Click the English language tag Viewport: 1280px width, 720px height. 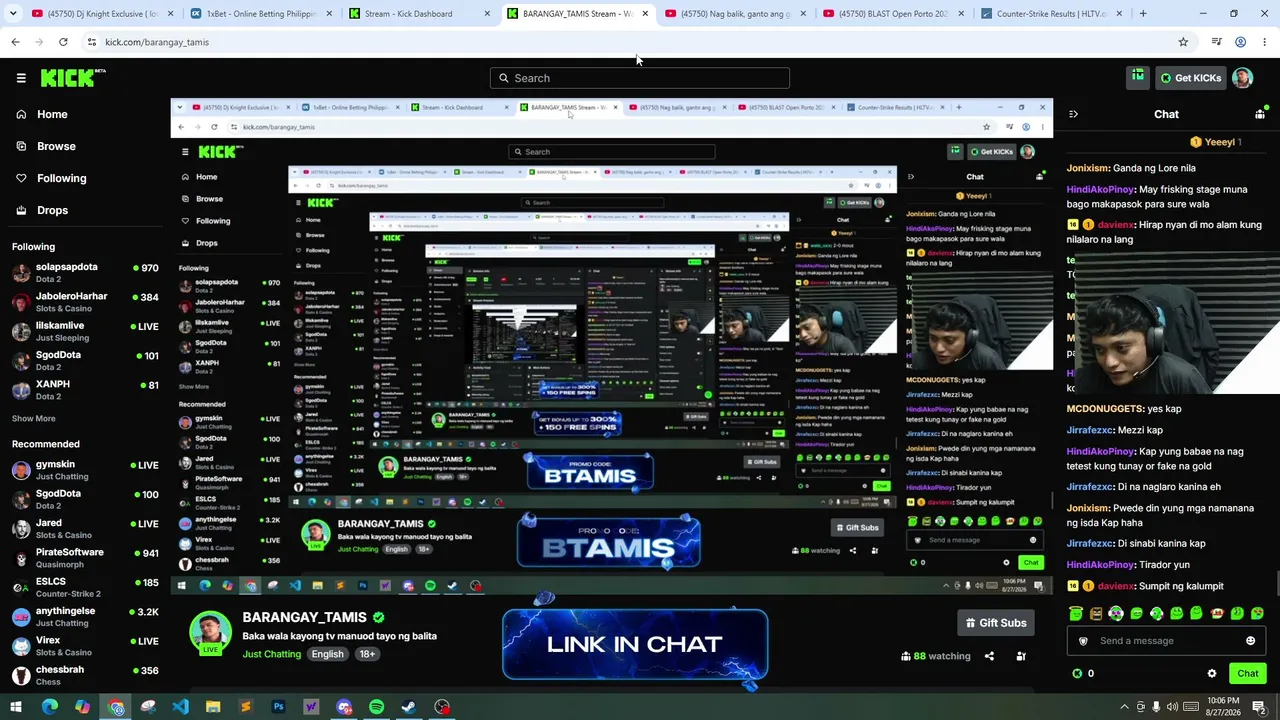pyautogui.click(x=327, y=654)
